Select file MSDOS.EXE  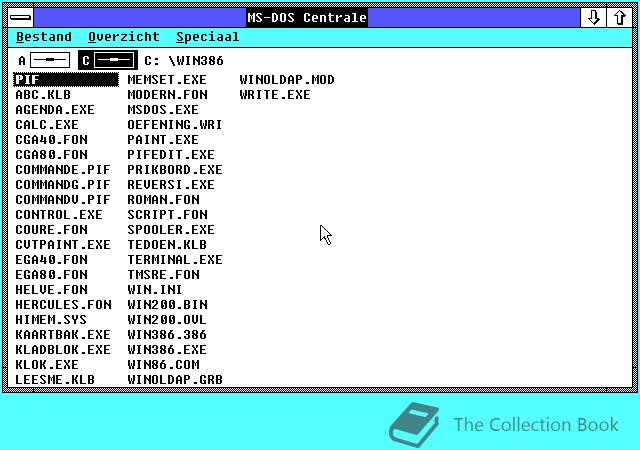tap(163, 110)
